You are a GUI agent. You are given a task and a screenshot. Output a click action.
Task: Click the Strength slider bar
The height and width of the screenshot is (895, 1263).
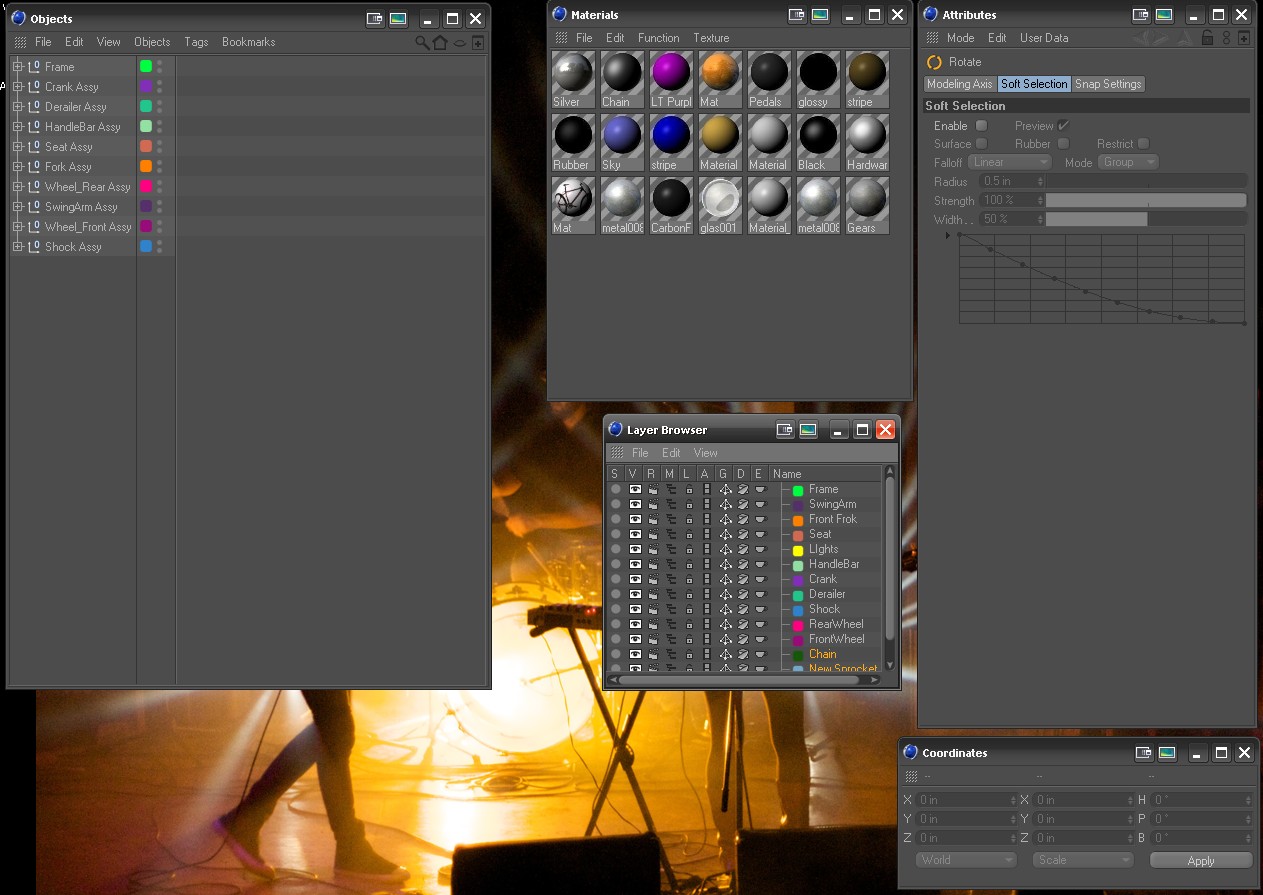point(1145,200)
